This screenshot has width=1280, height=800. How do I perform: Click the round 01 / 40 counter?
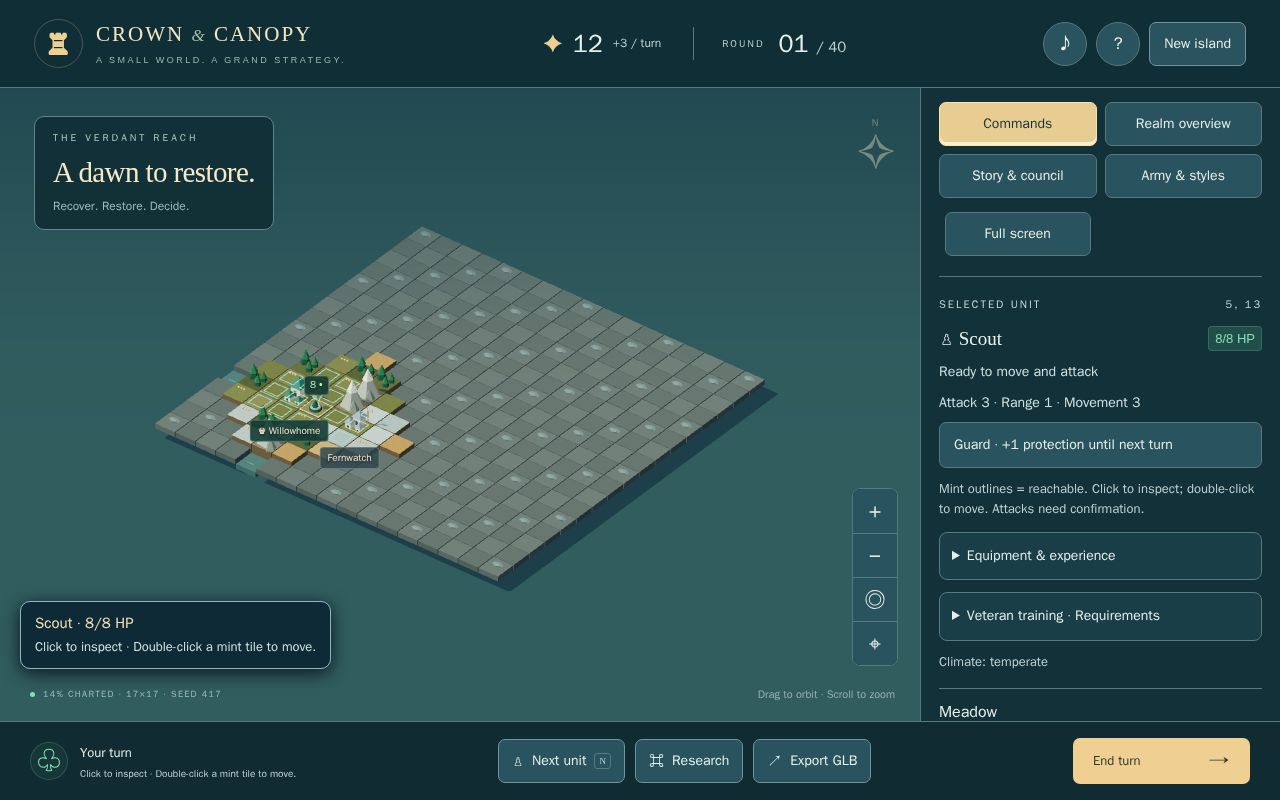coord(812,45)
